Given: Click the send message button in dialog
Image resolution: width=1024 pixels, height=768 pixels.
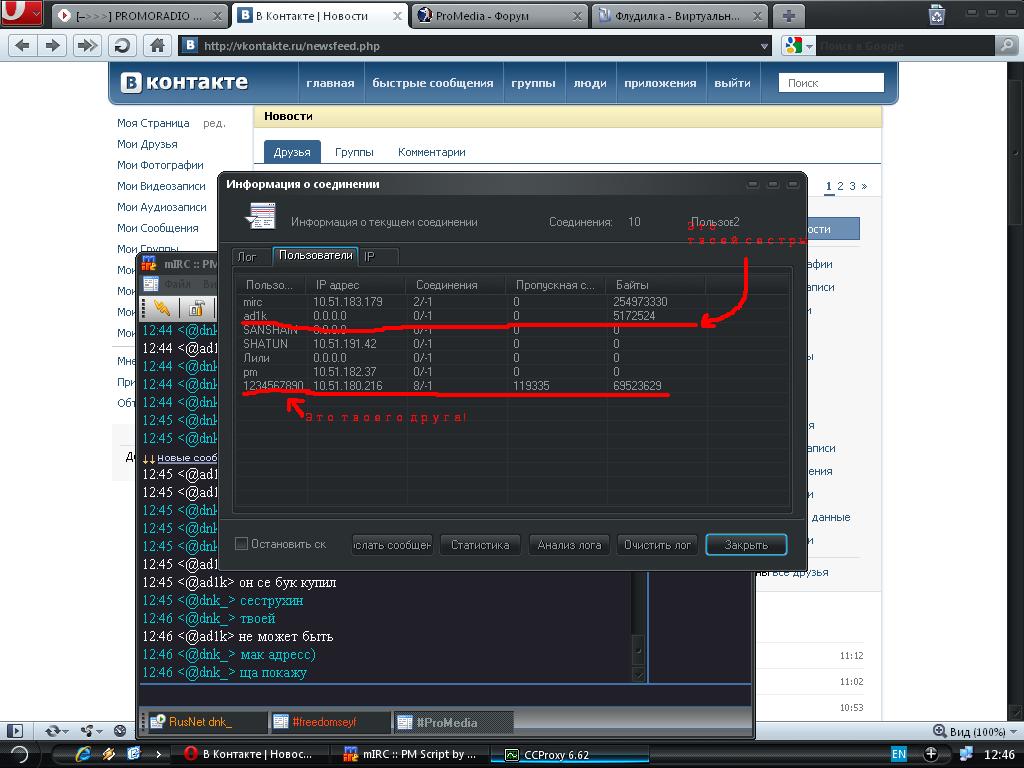Looking at the screenshot, I should 392,545.
